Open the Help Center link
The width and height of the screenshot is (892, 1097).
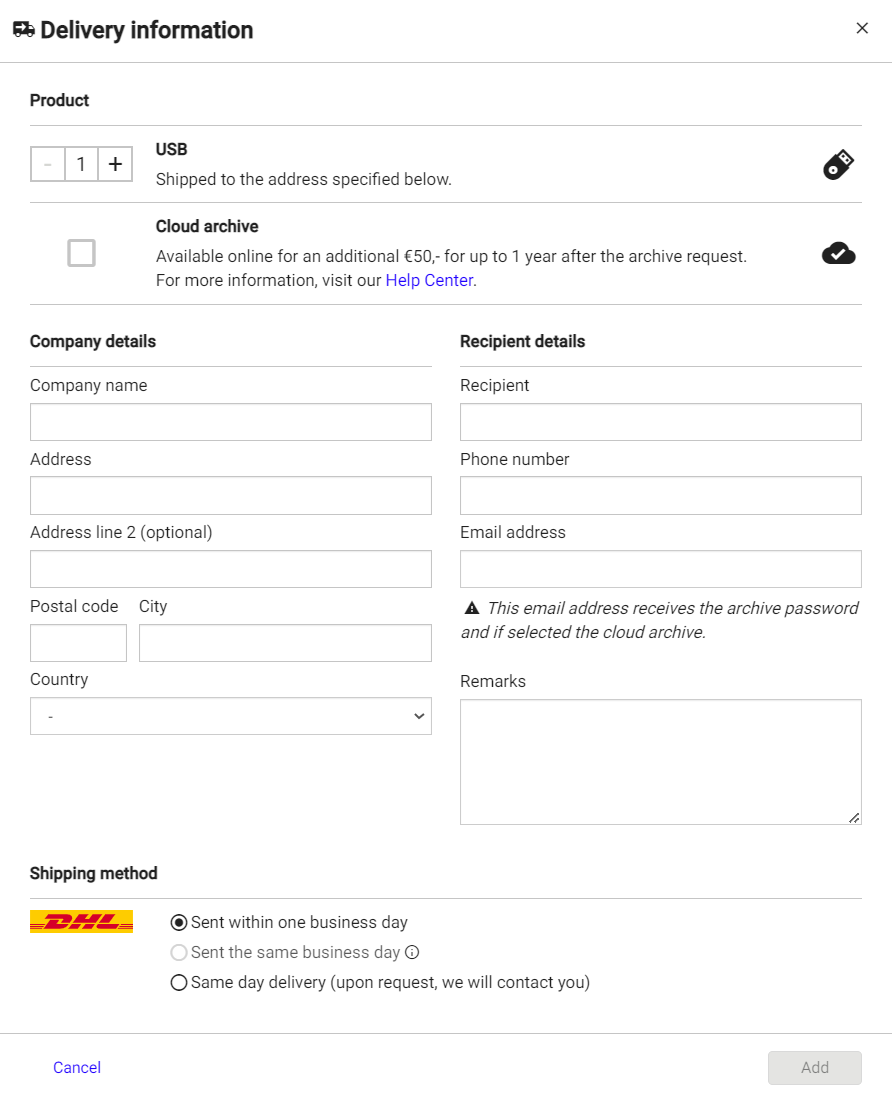(x=429, y=280)
